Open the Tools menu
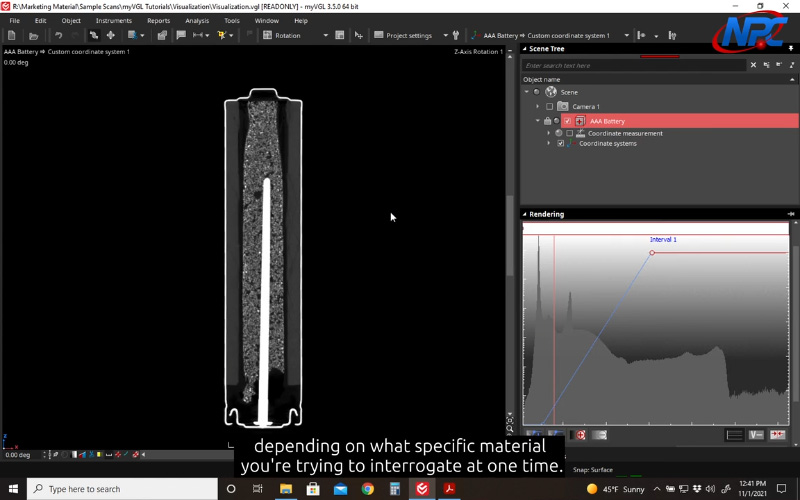Screen dimensions: 800x500 point(232,20)
